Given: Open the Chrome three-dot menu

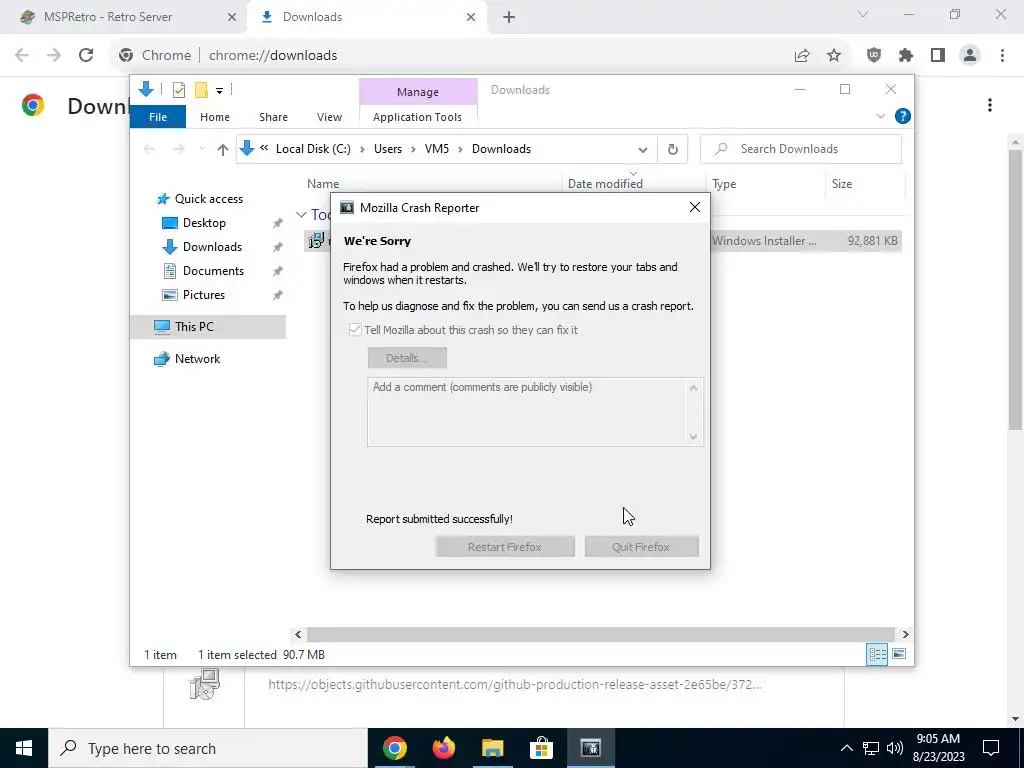Looking at the screenshot, I should pos(1002,56).
